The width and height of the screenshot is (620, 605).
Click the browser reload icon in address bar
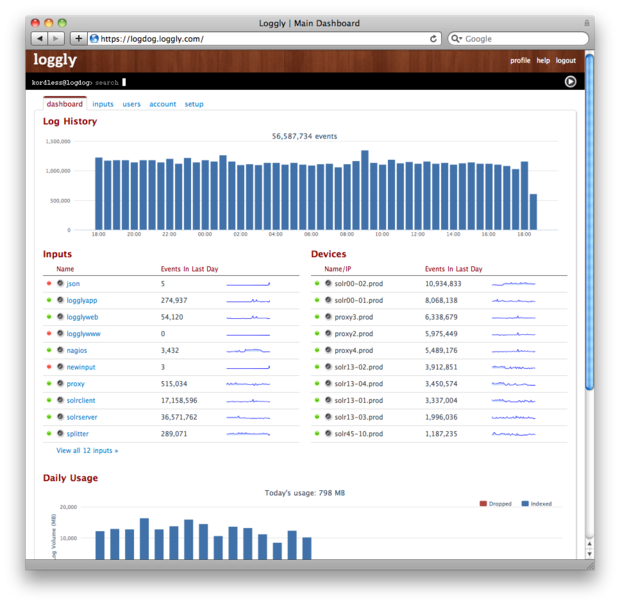pyautogui.click(x=433, y=39)
